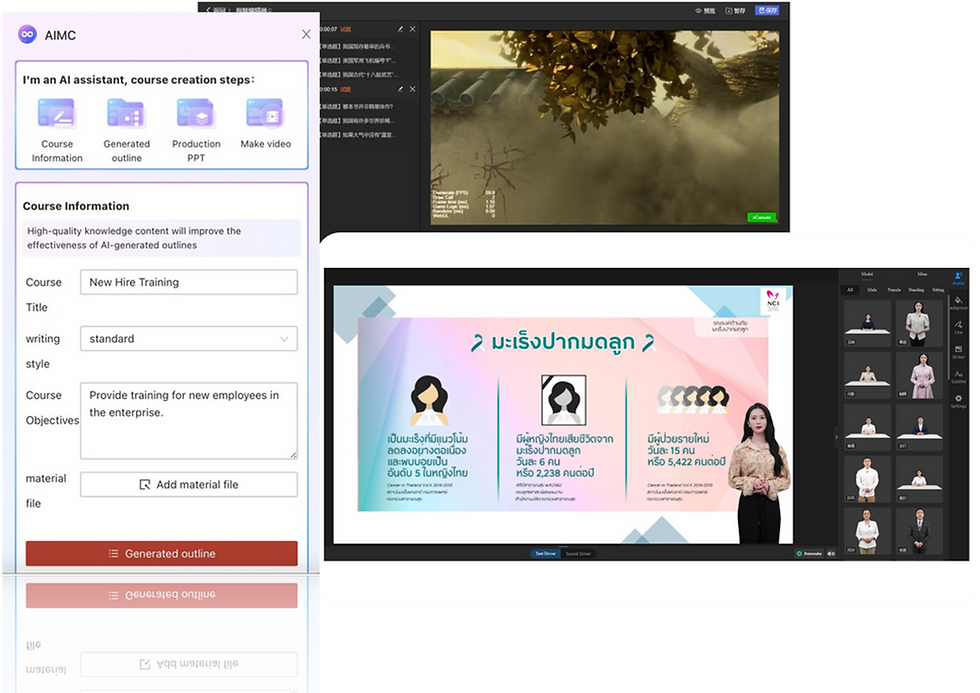
Task: Select the Sitting avatar filter
Action: coord(938,290)
